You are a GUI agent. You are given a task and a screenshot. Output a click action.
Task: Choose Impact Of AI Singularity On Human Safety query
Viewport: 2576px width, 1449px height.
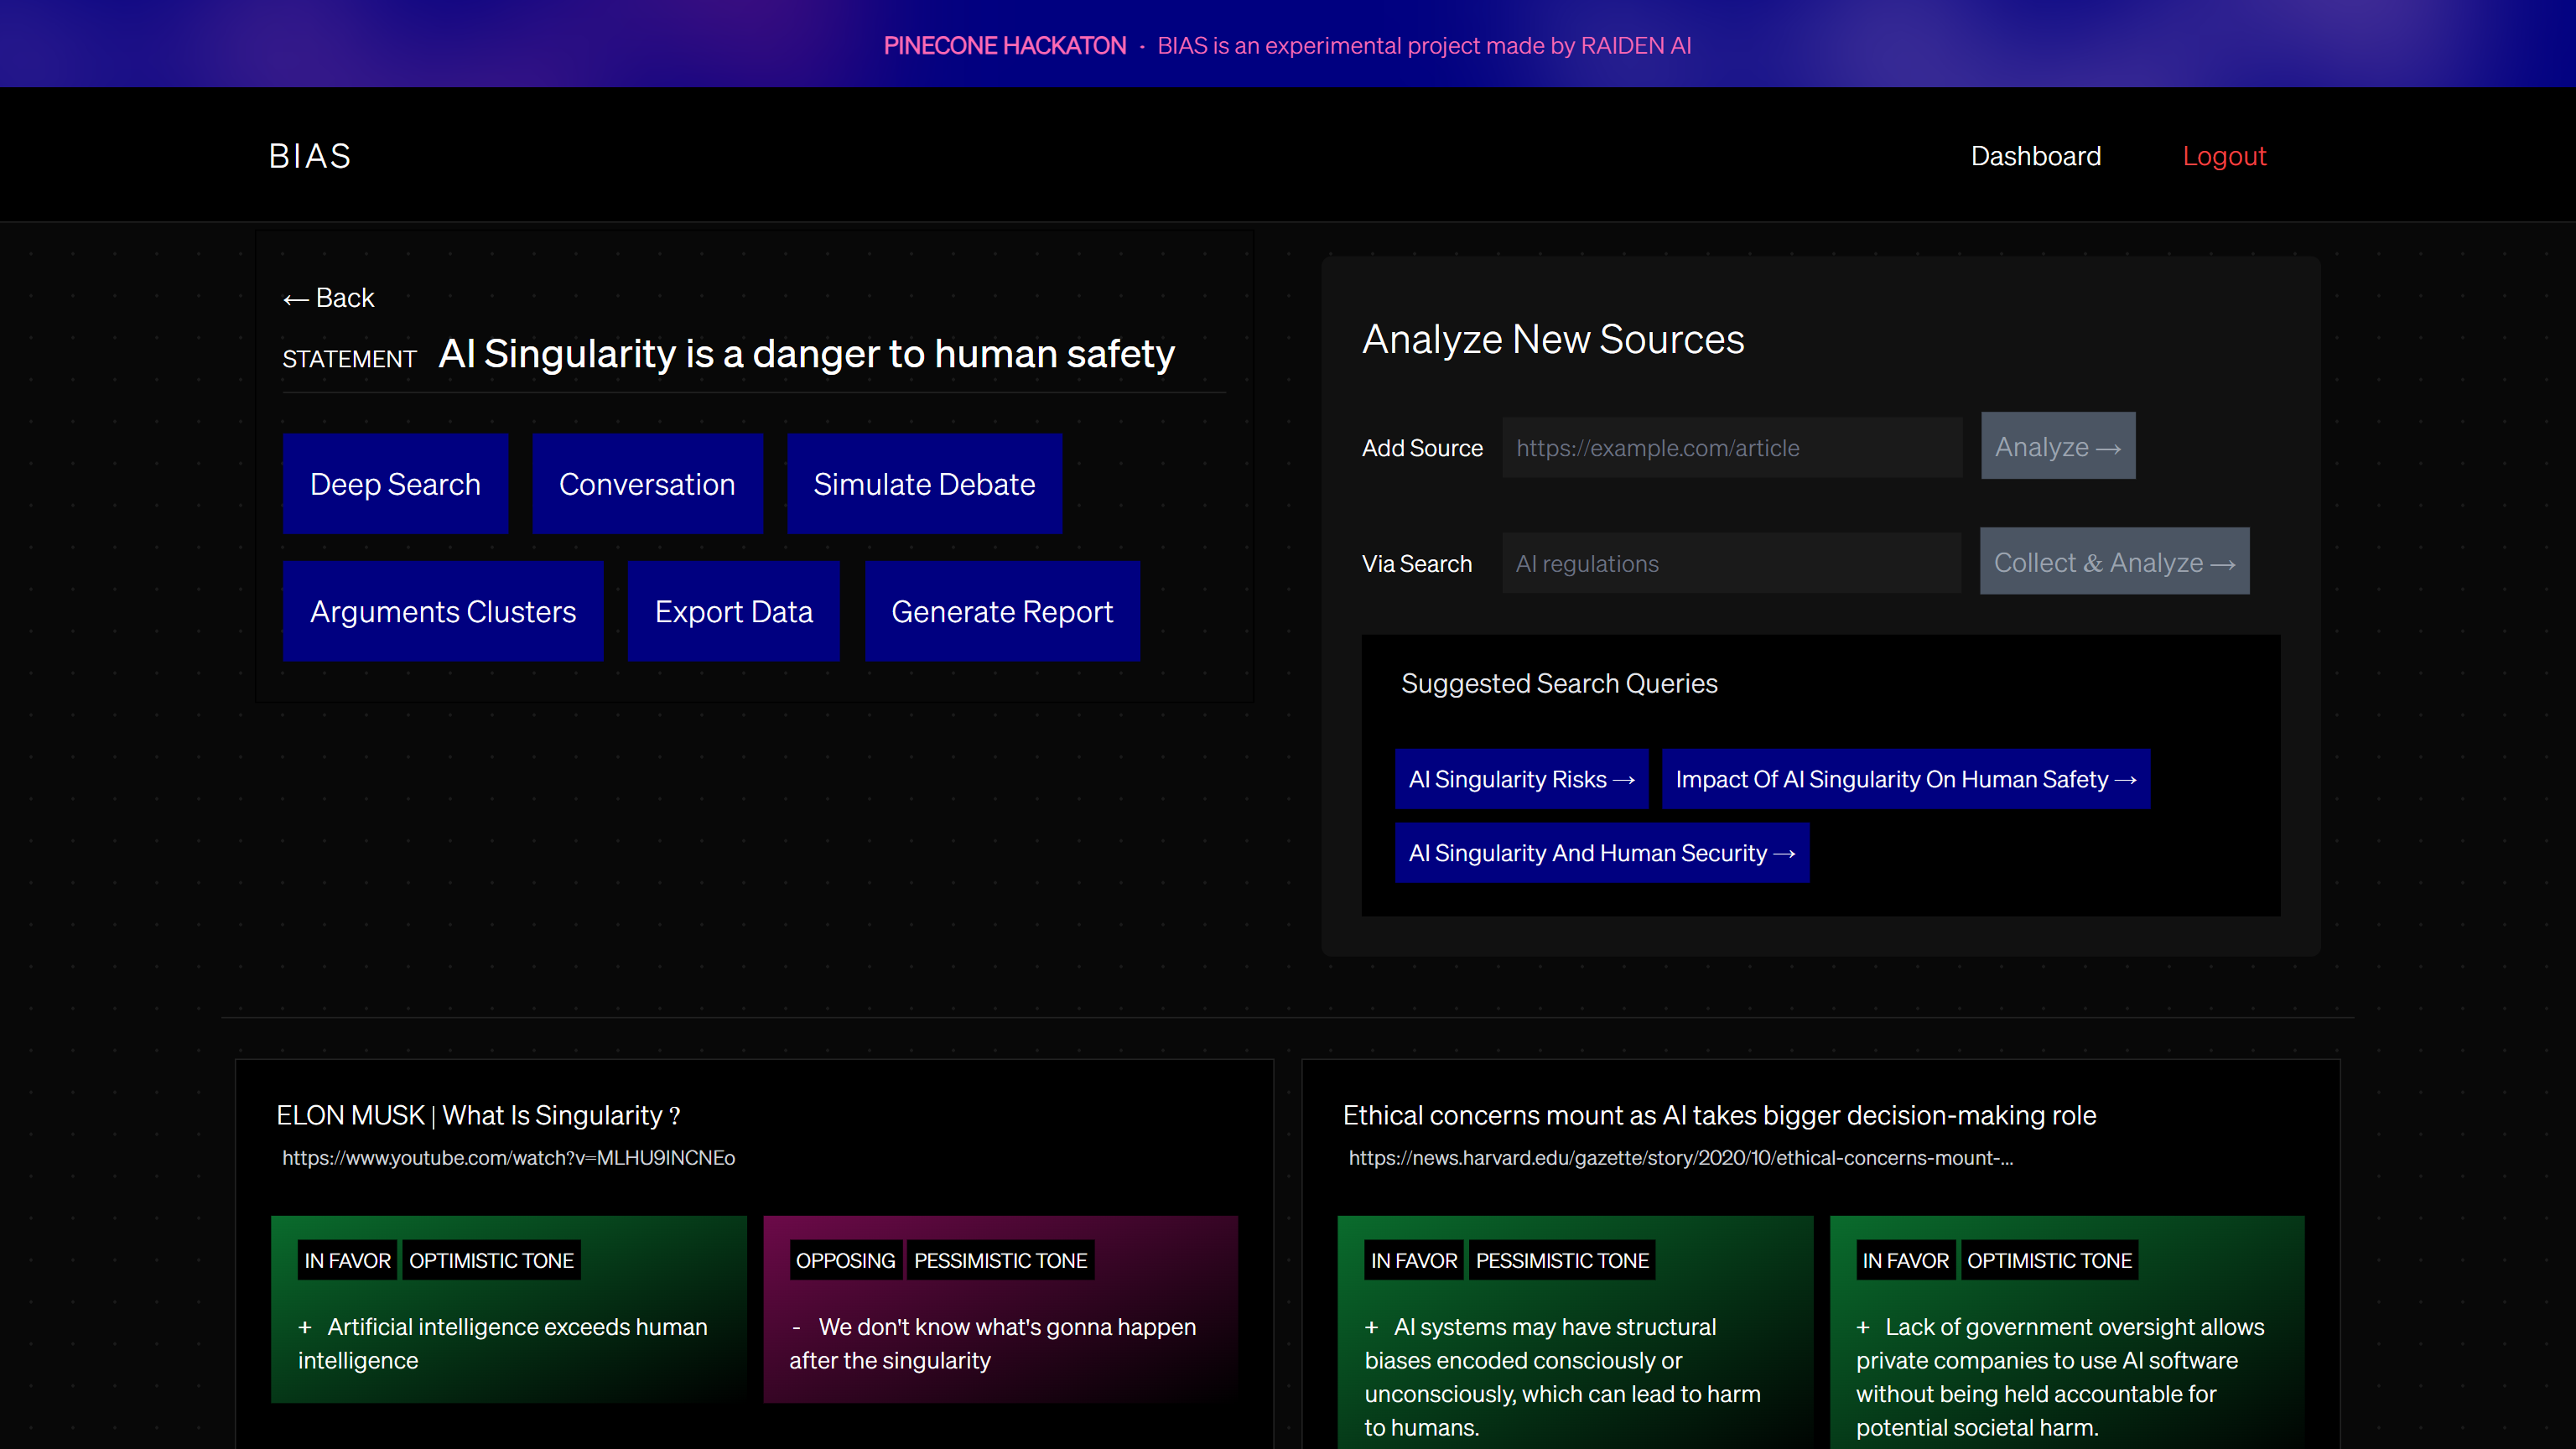tap(1905, 779)
